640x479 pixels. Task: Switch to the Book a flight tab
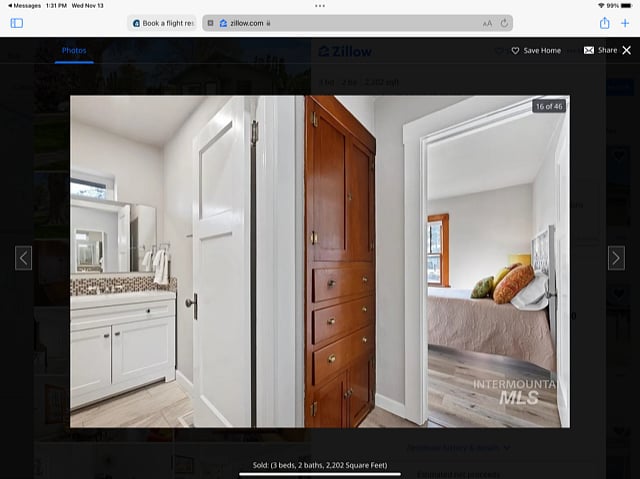pyautogui.click(x=163, y=23)
